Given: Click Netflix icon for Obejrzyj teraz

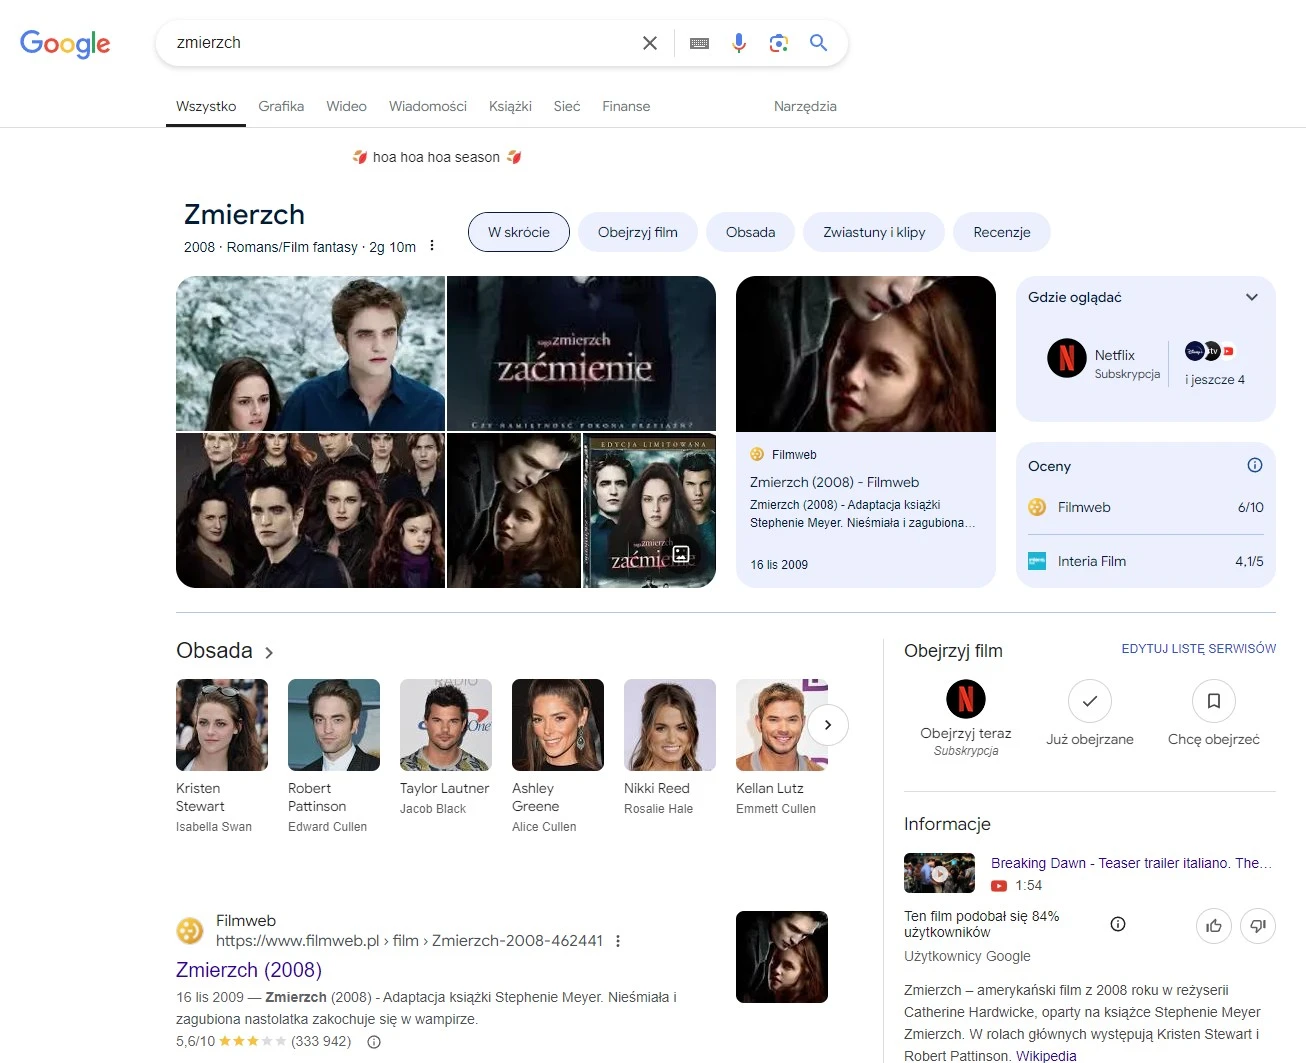Looking at the screenshot, I should (966, 699).
